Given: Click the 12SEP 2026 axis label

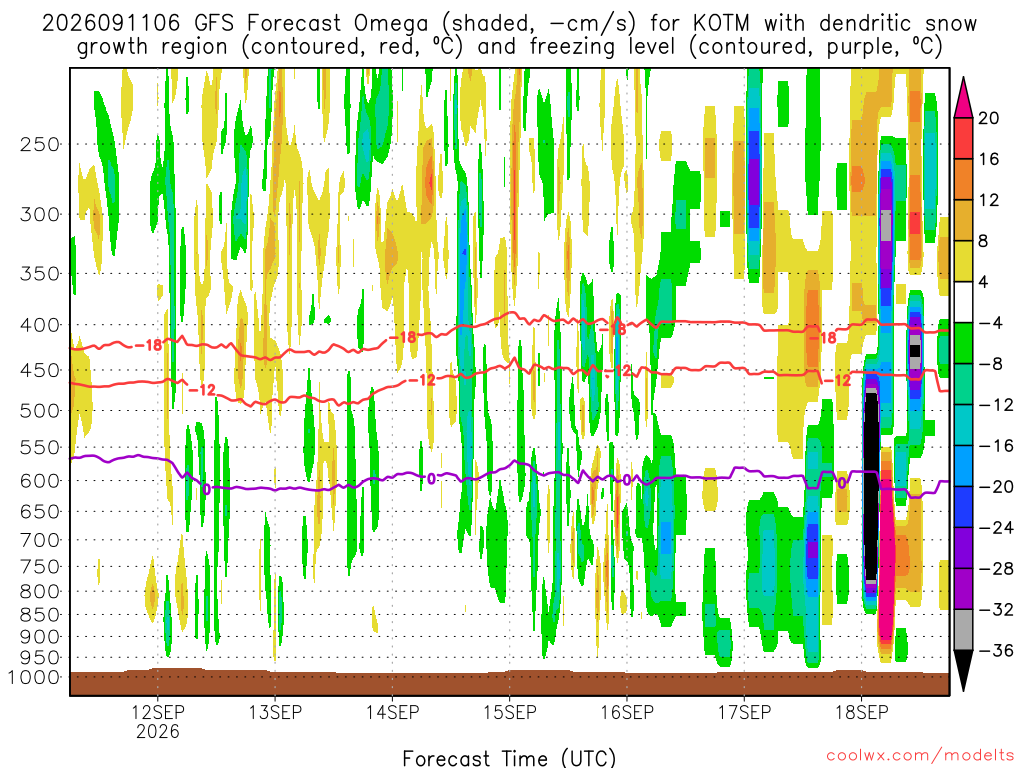Looking at the screenshot, I should tap(157, 721).
